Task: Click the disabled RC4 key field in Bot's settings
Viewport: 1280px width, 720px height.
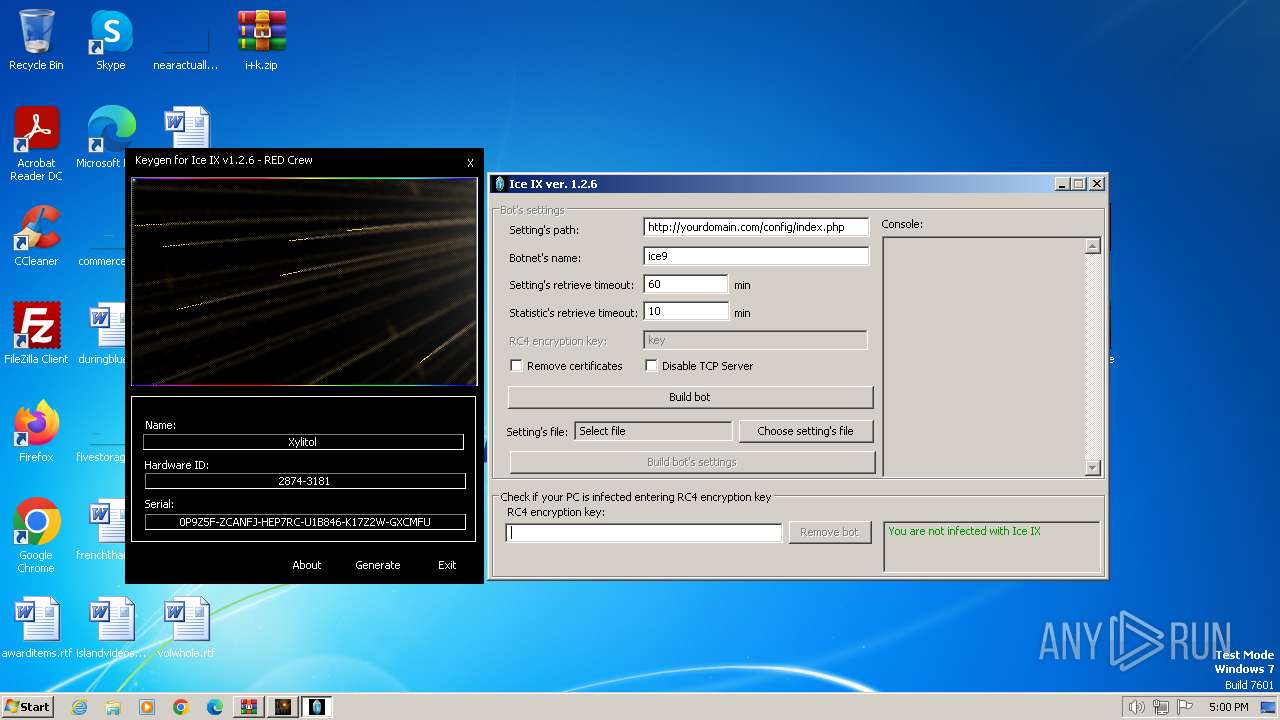Action: [x=755, y=340]
